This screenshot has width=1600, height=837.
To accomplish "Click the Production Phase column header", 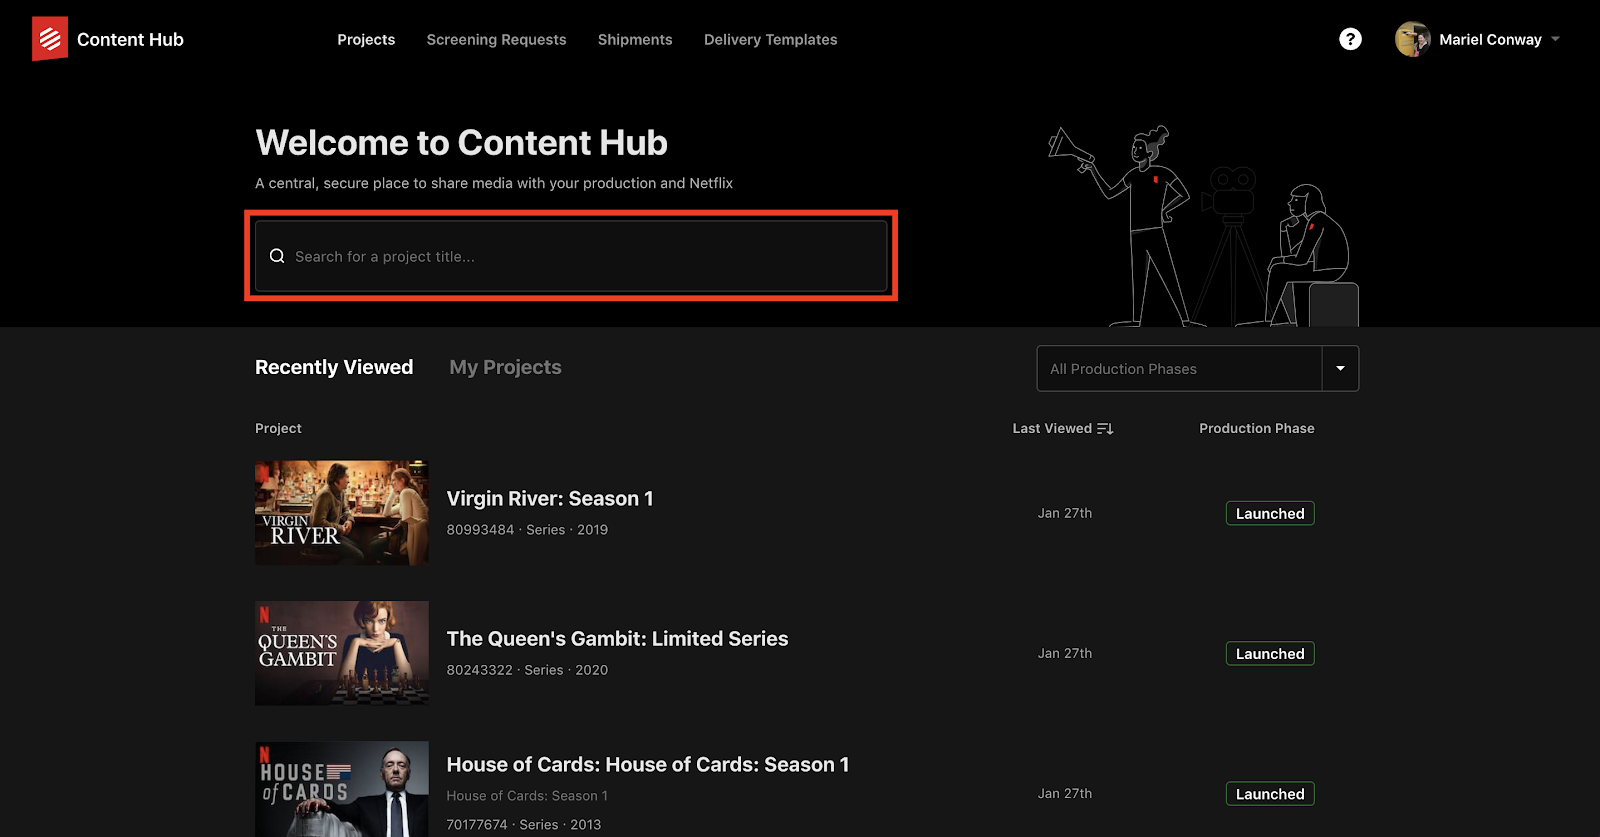I will (x=1257, y=428).
